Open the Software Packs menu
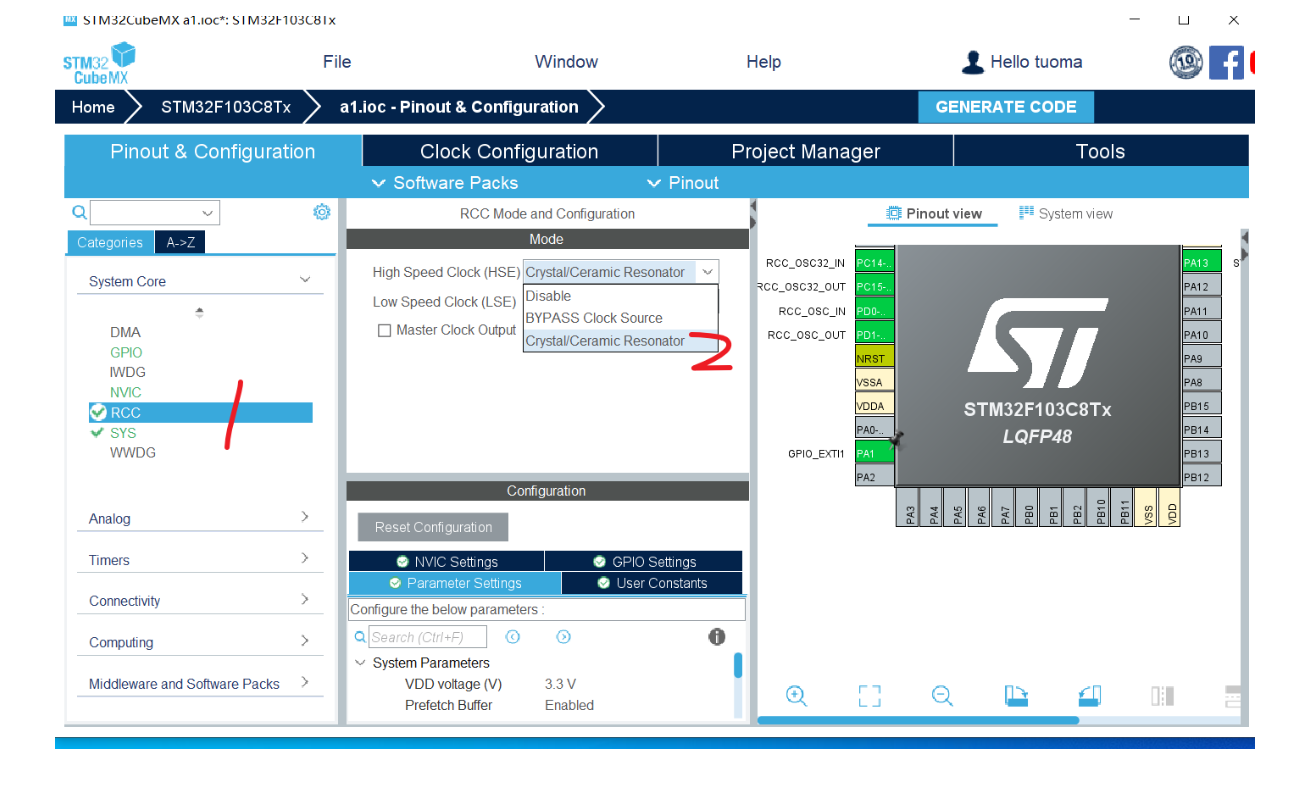The height and width of the screenshot is (796, 1301). coord(445,183)
